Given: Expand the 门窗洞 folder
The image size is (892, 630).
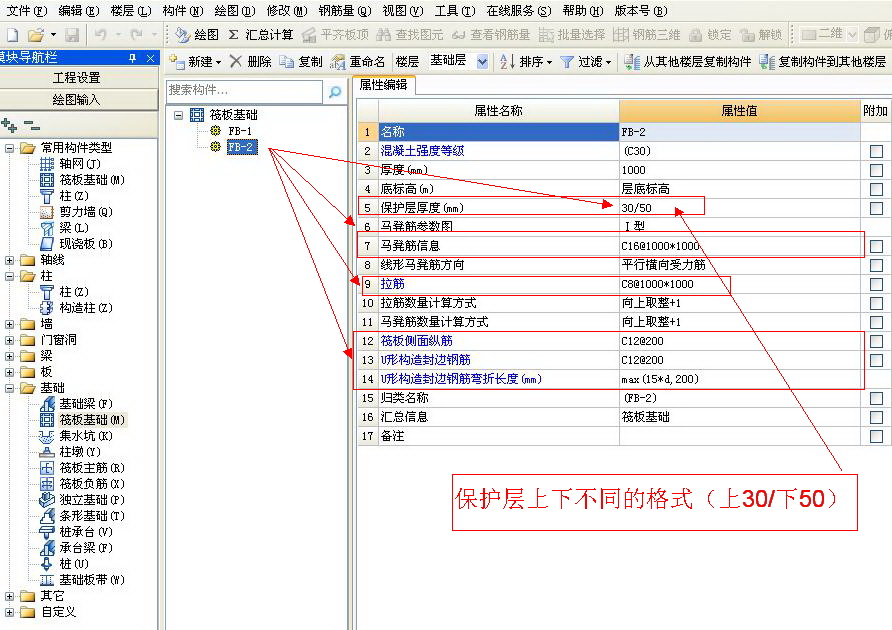Looking at the screenshot, I should [x=9, y=340].
